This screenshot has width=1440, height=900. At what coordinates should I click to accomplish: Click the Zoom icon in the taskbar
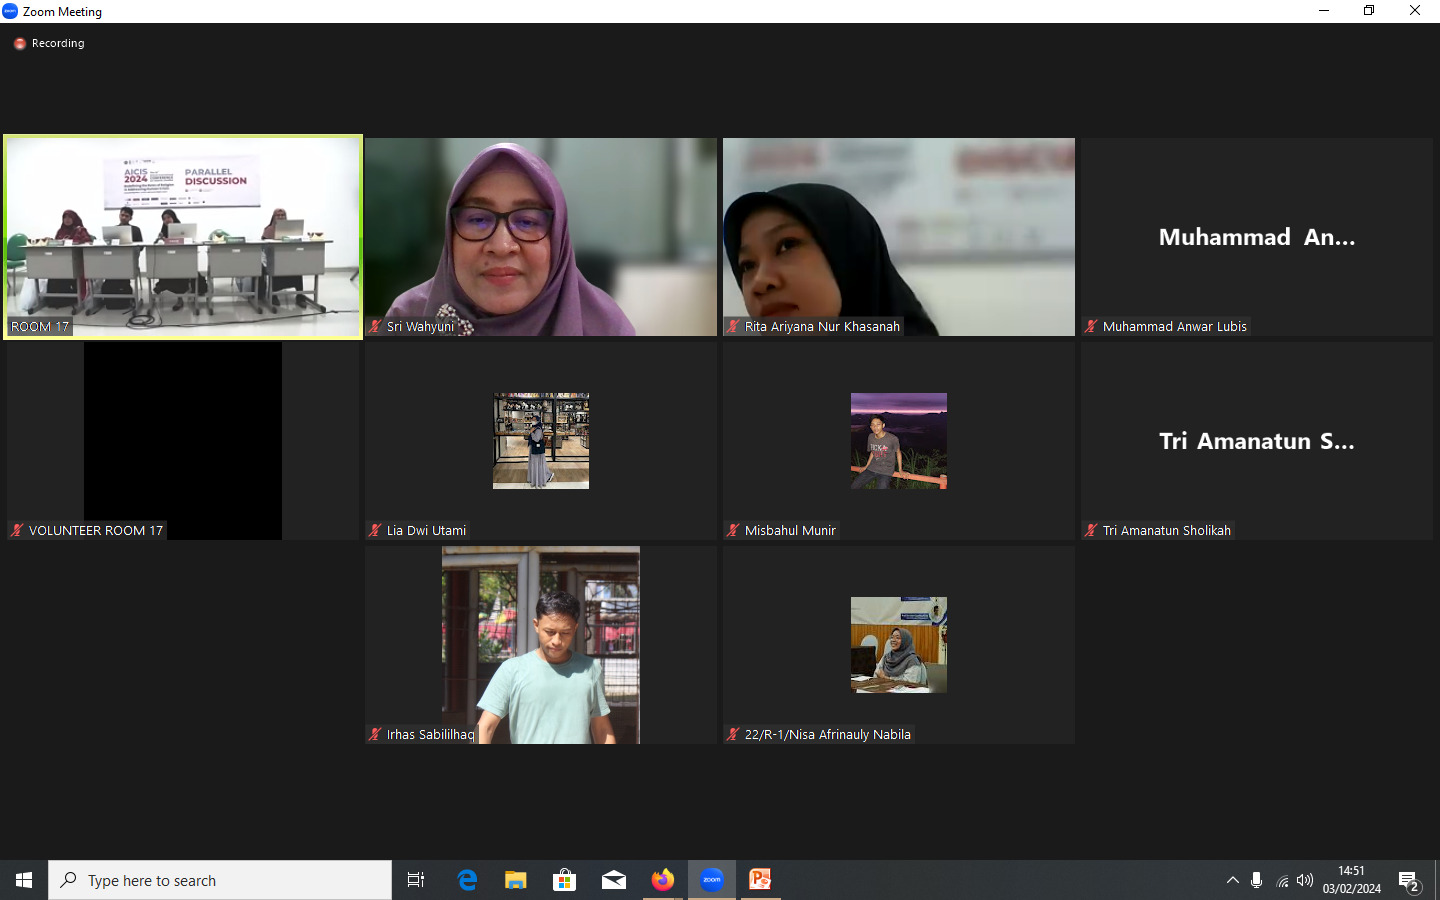pyautogui.click(x=712, y=880)
